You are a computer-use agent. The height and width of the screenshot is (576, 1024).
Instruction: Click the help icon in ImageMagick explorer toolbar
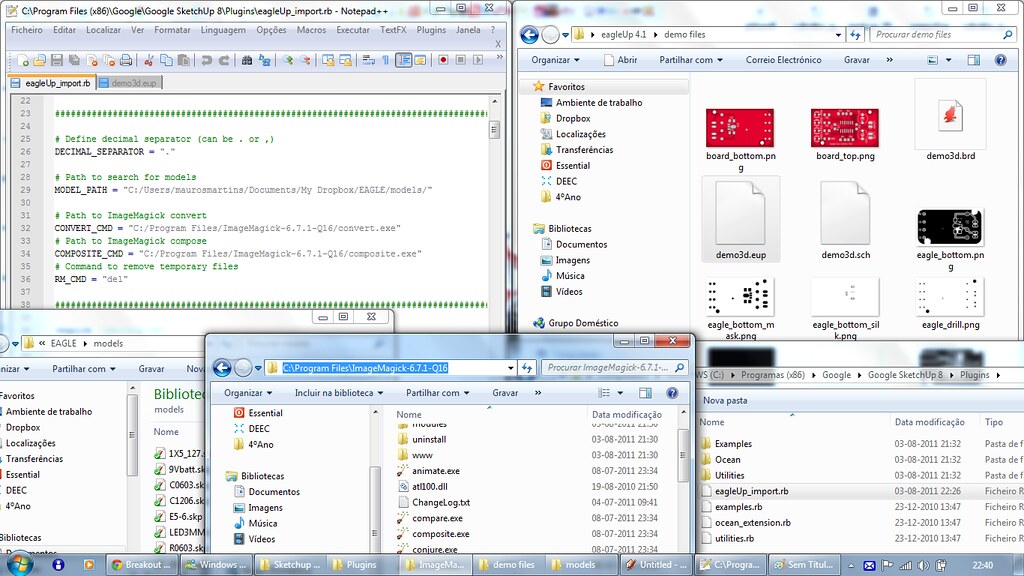pos(672,392)
